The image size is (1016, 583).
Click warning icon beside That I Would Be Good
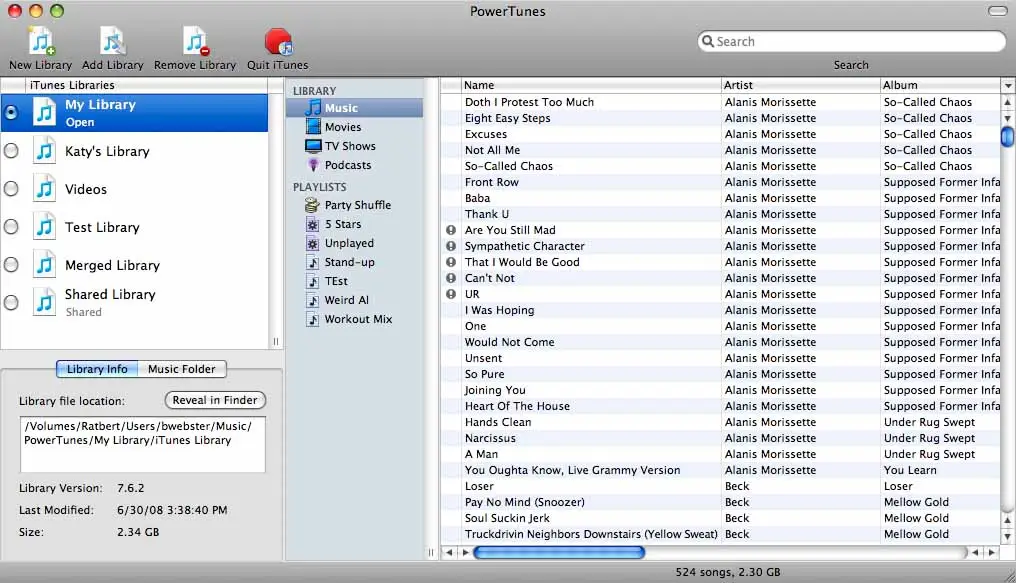point(451,262)
